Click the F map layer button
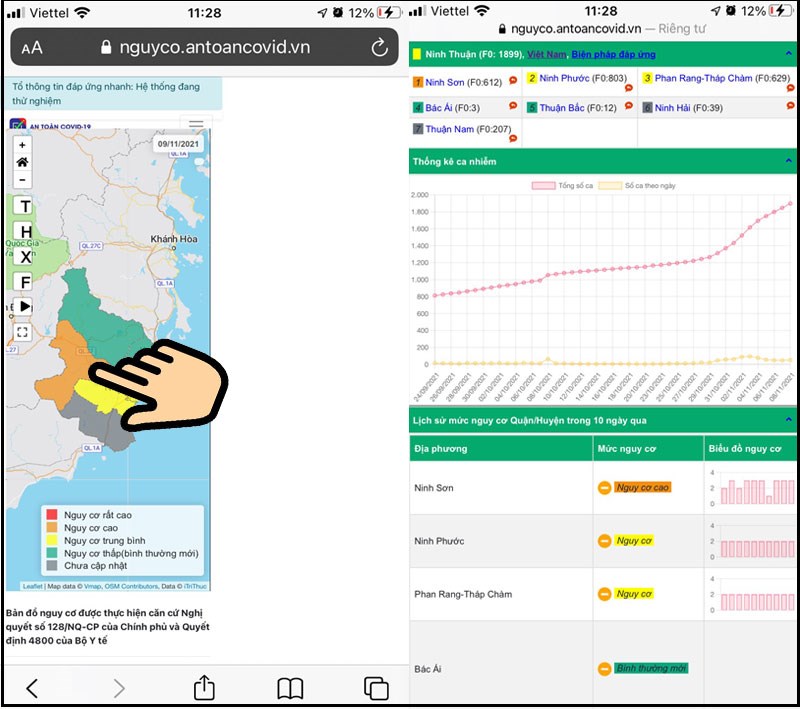This screenshot has height=709, width=800. pos(24,282)
